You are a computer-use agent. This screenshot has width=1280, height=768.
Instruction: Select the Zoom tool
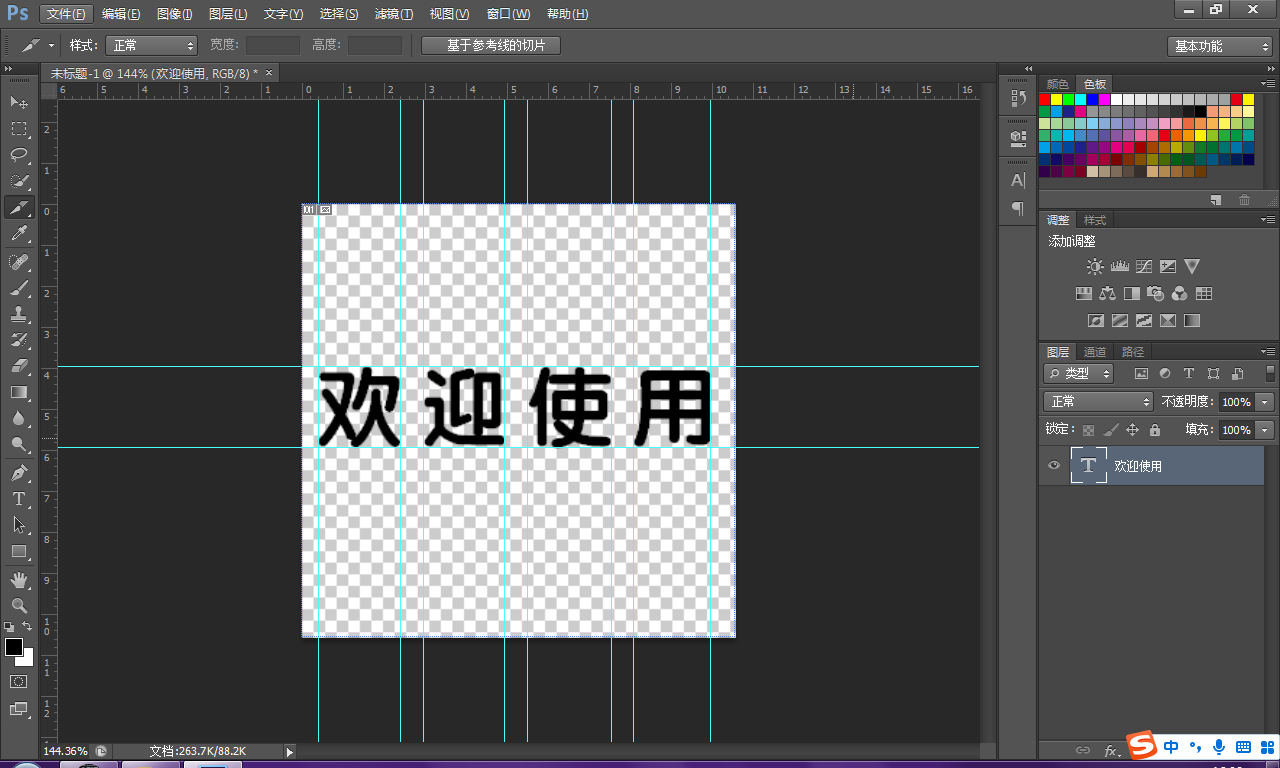[19, 605]
